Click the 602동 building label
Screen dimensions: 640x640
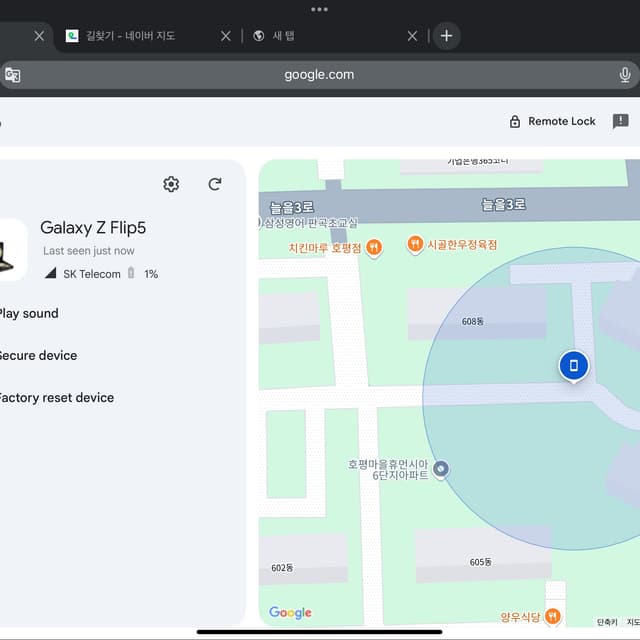(282, 568)
